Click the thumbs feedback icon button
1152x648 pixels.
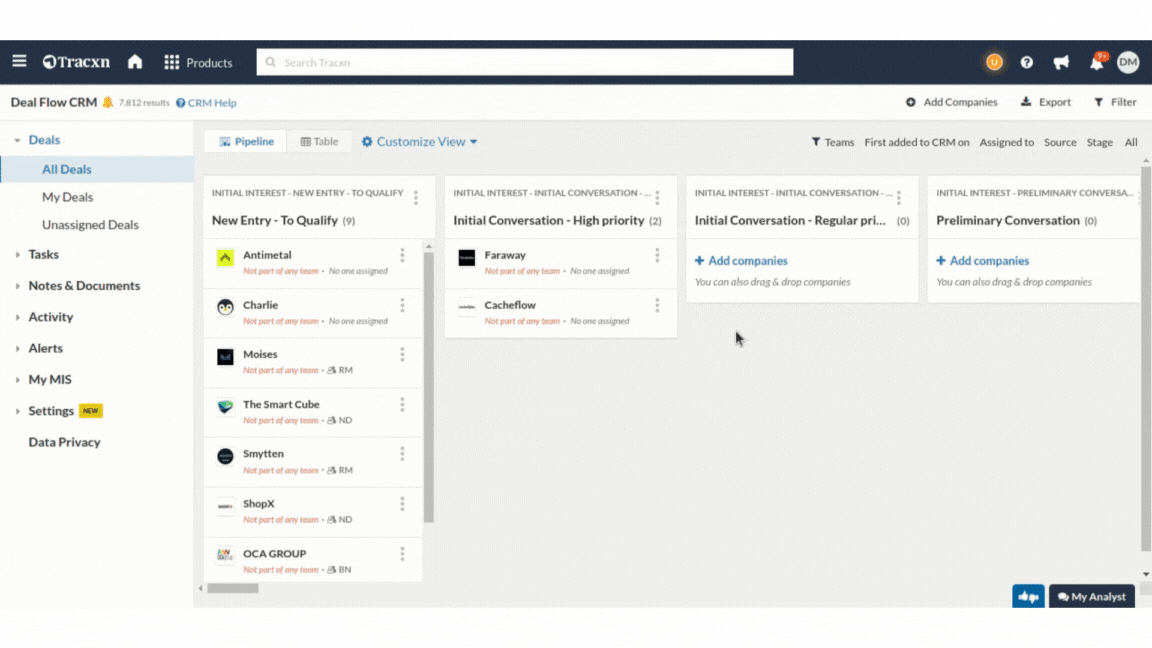click(x=1028, y=597)
